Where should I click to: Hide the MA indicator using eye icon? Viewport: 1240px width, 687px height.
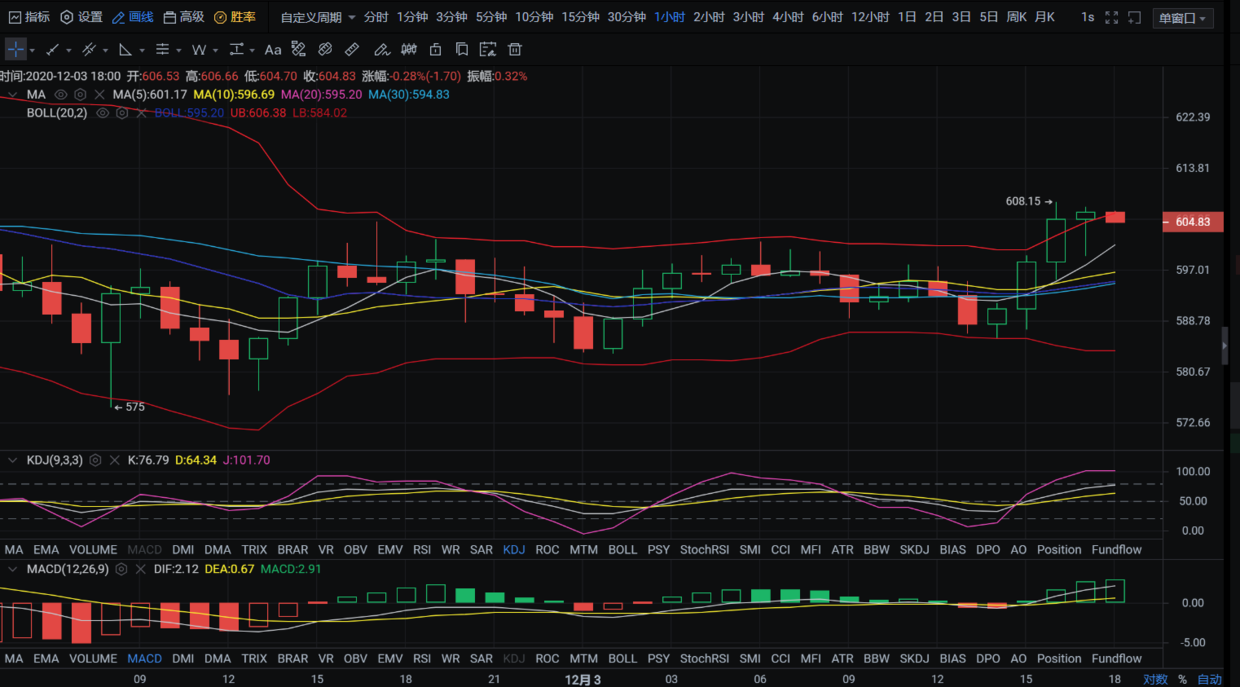(x=61, y=95)
